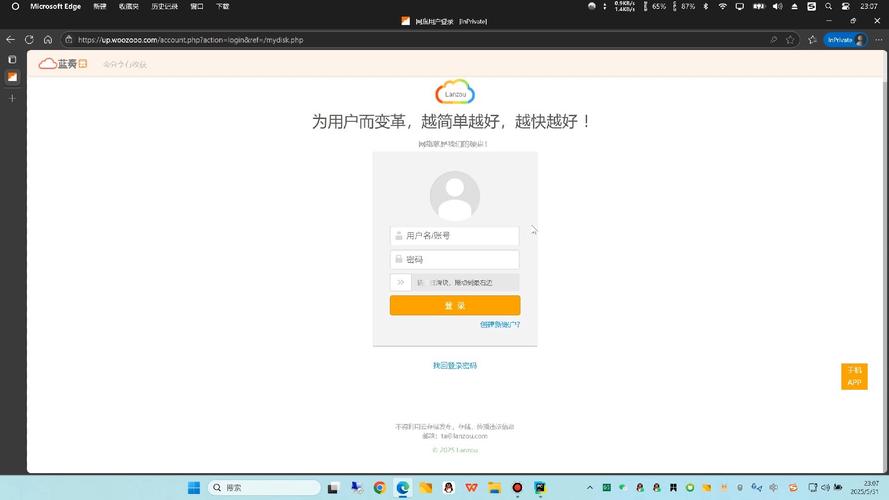Click the site info lock icon
The width and height of the screenshot is (889, 500).
pos(69,40)
